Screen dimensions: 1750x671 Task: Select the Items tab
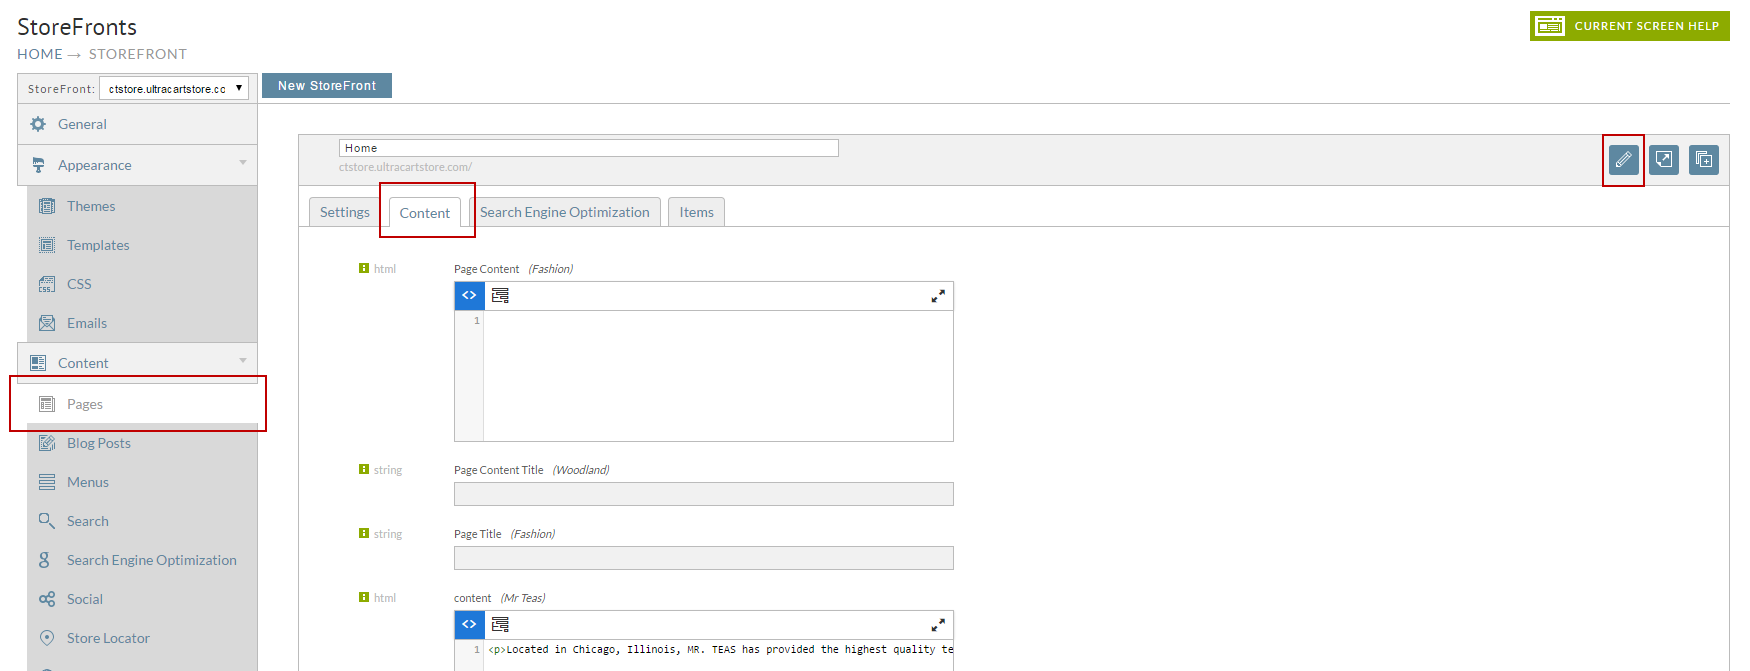click(x=697, y=212)
